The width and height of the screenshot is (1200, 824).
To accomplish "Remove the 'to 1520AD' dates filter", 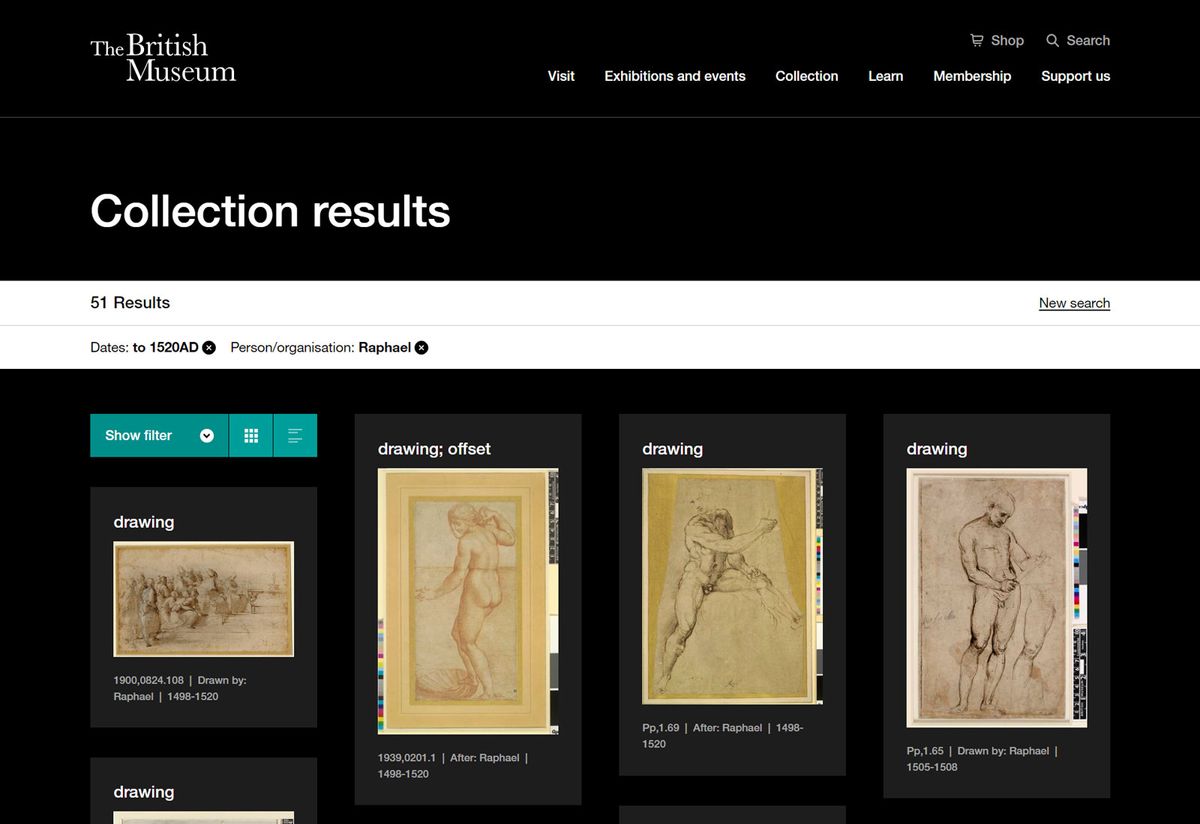I will pos(208,347).
